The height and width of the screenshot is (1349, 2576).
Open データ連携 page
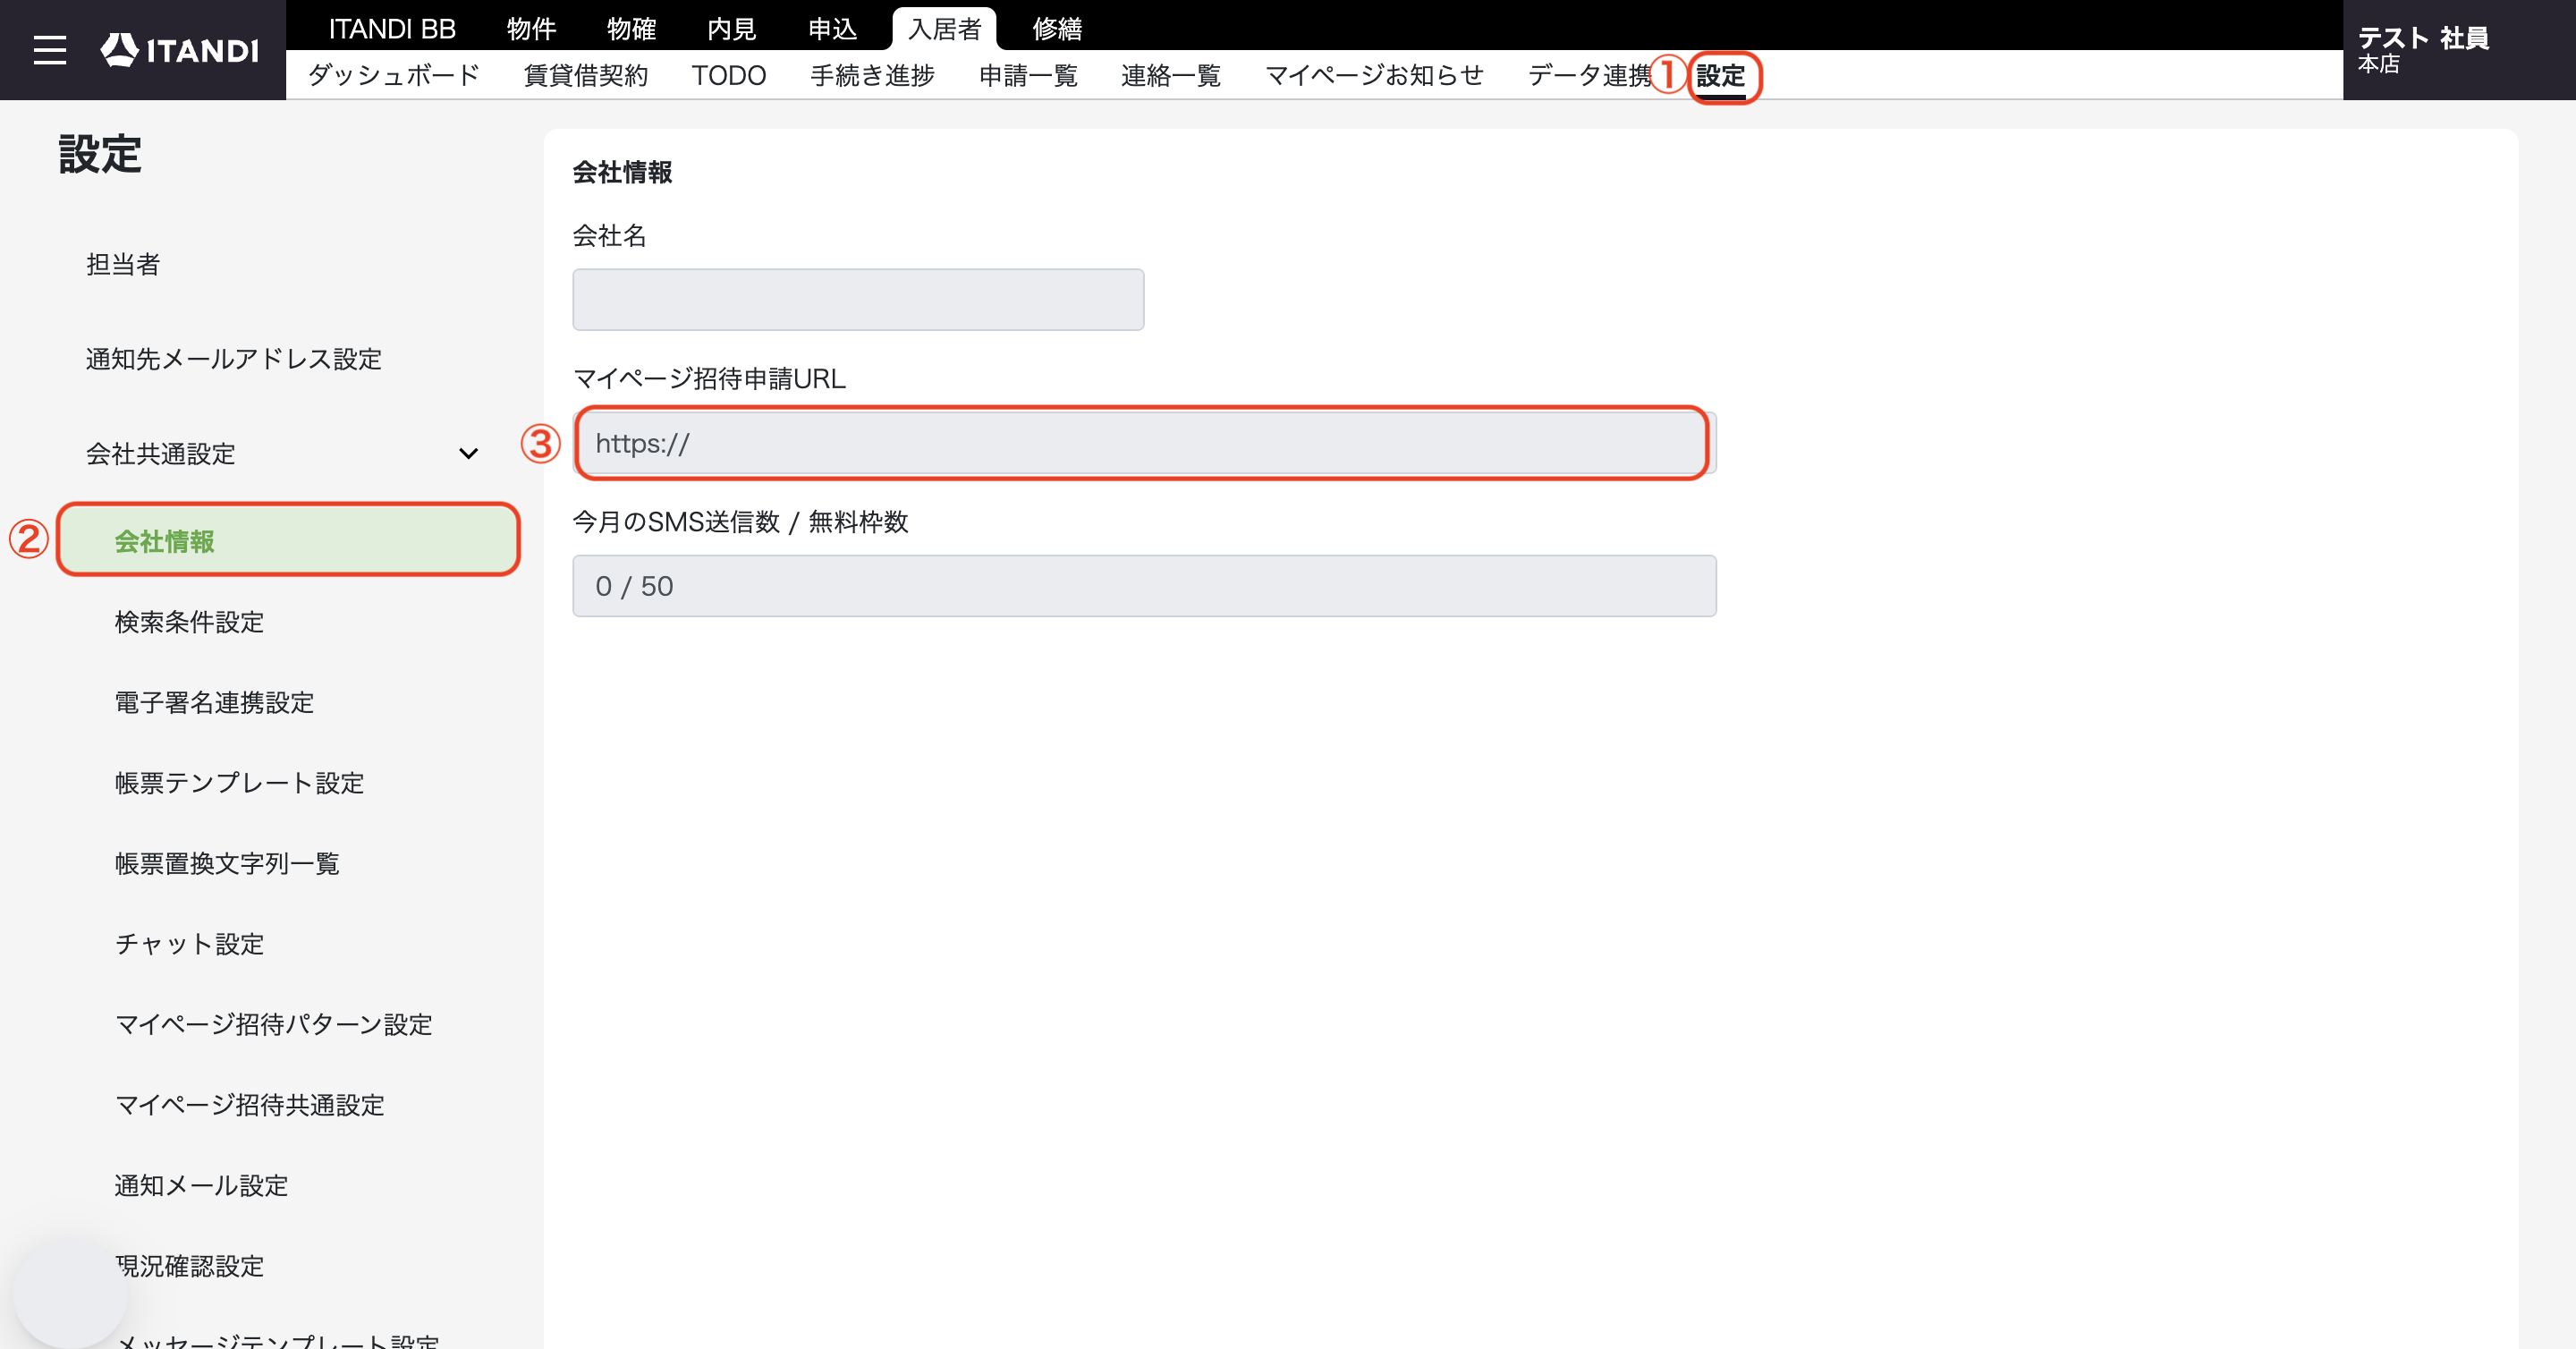coord(1590,75)
